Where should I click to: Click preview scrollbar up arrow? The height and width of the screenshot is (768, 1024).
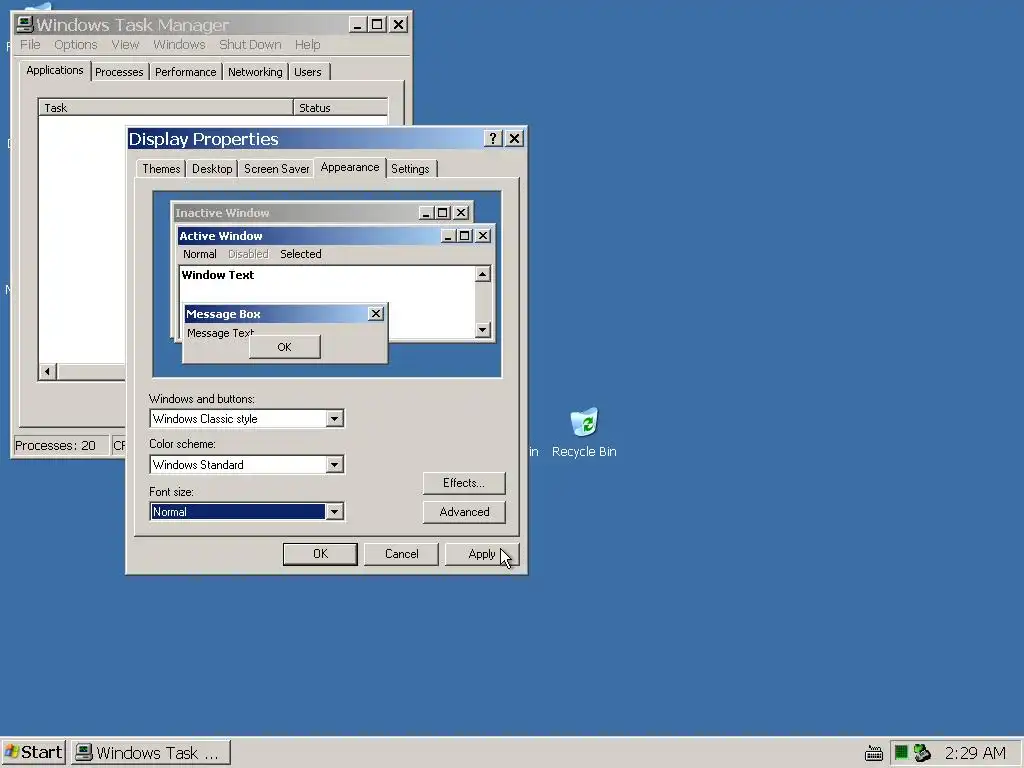coord(483,274)
